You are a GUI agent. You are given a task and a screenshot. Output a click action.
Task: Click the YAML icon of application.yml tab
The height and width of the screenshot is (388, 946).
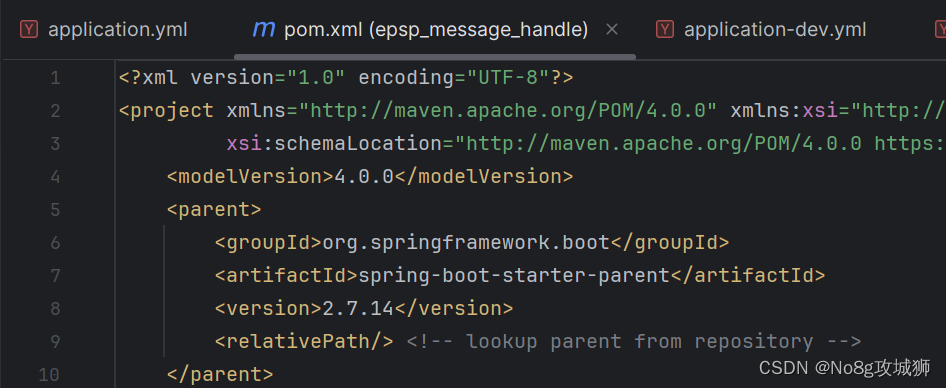[29, 30]
